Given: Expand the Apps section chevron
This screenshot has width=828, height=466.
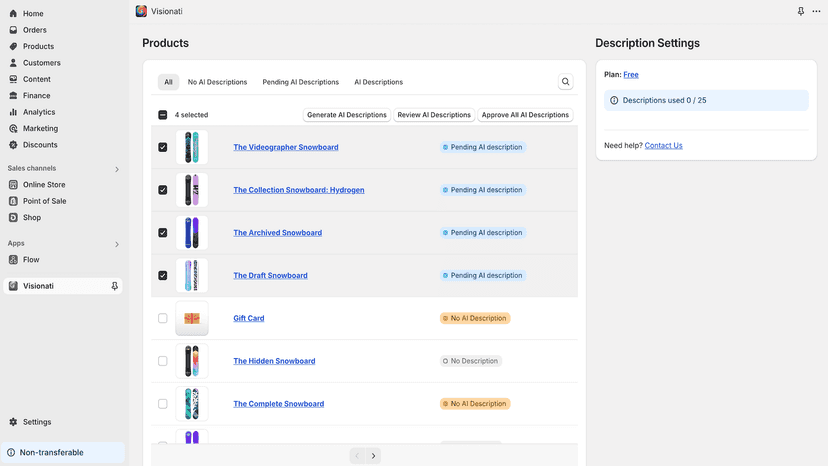Looking at the screenshot, I should (117, 245).
